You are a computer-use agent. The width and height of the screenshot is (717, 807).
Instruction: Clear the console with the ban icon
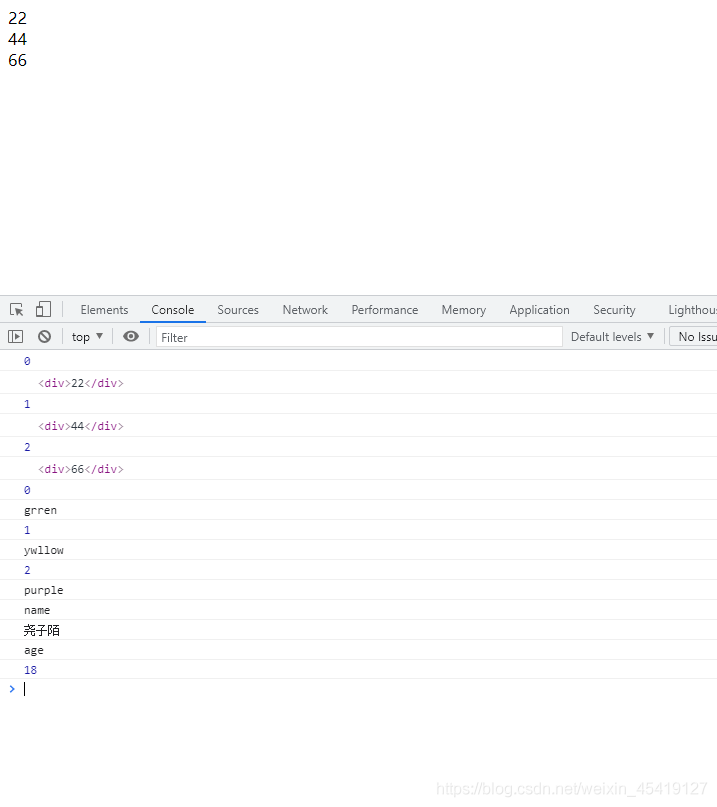(x=45, y=337)
